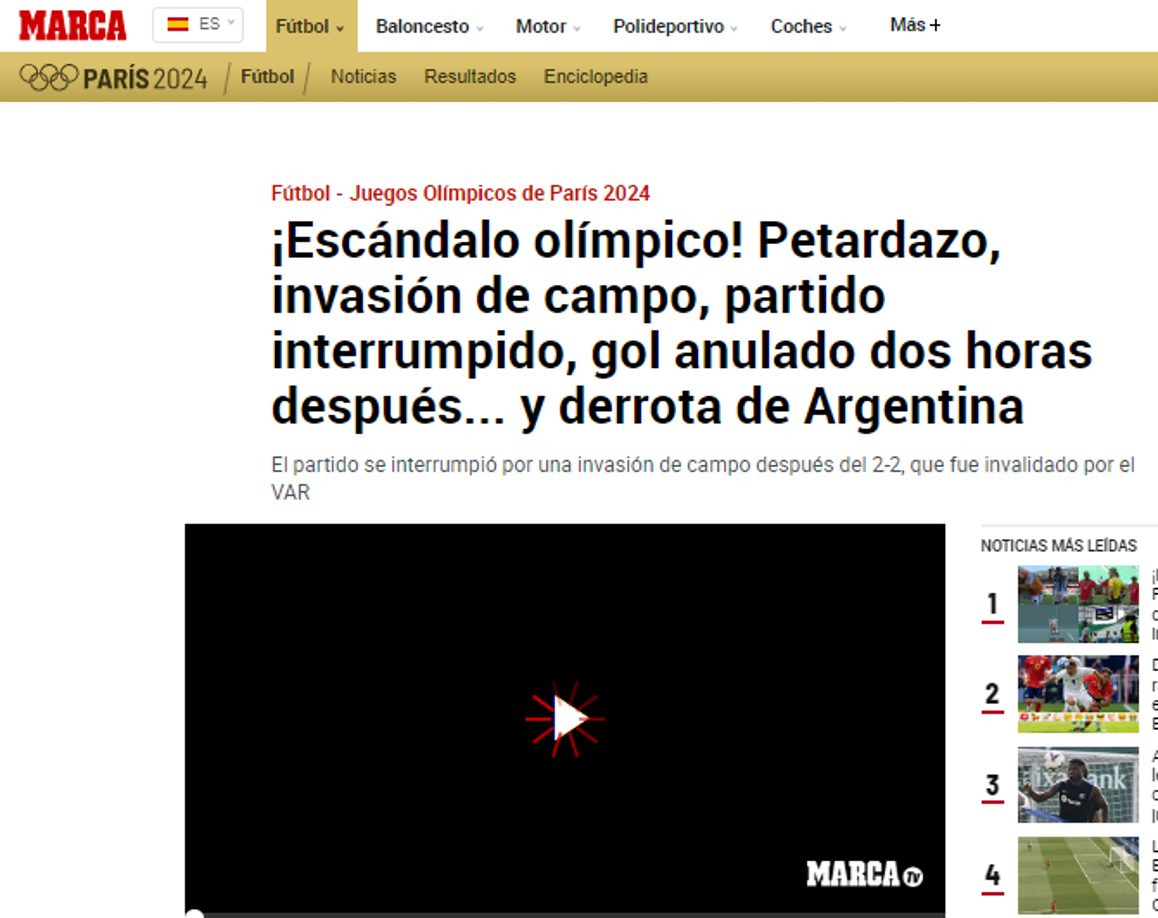Screen dimensions: 1158x918
Task: Open the second most-read story thumbnail
Action: [1077, 693]
